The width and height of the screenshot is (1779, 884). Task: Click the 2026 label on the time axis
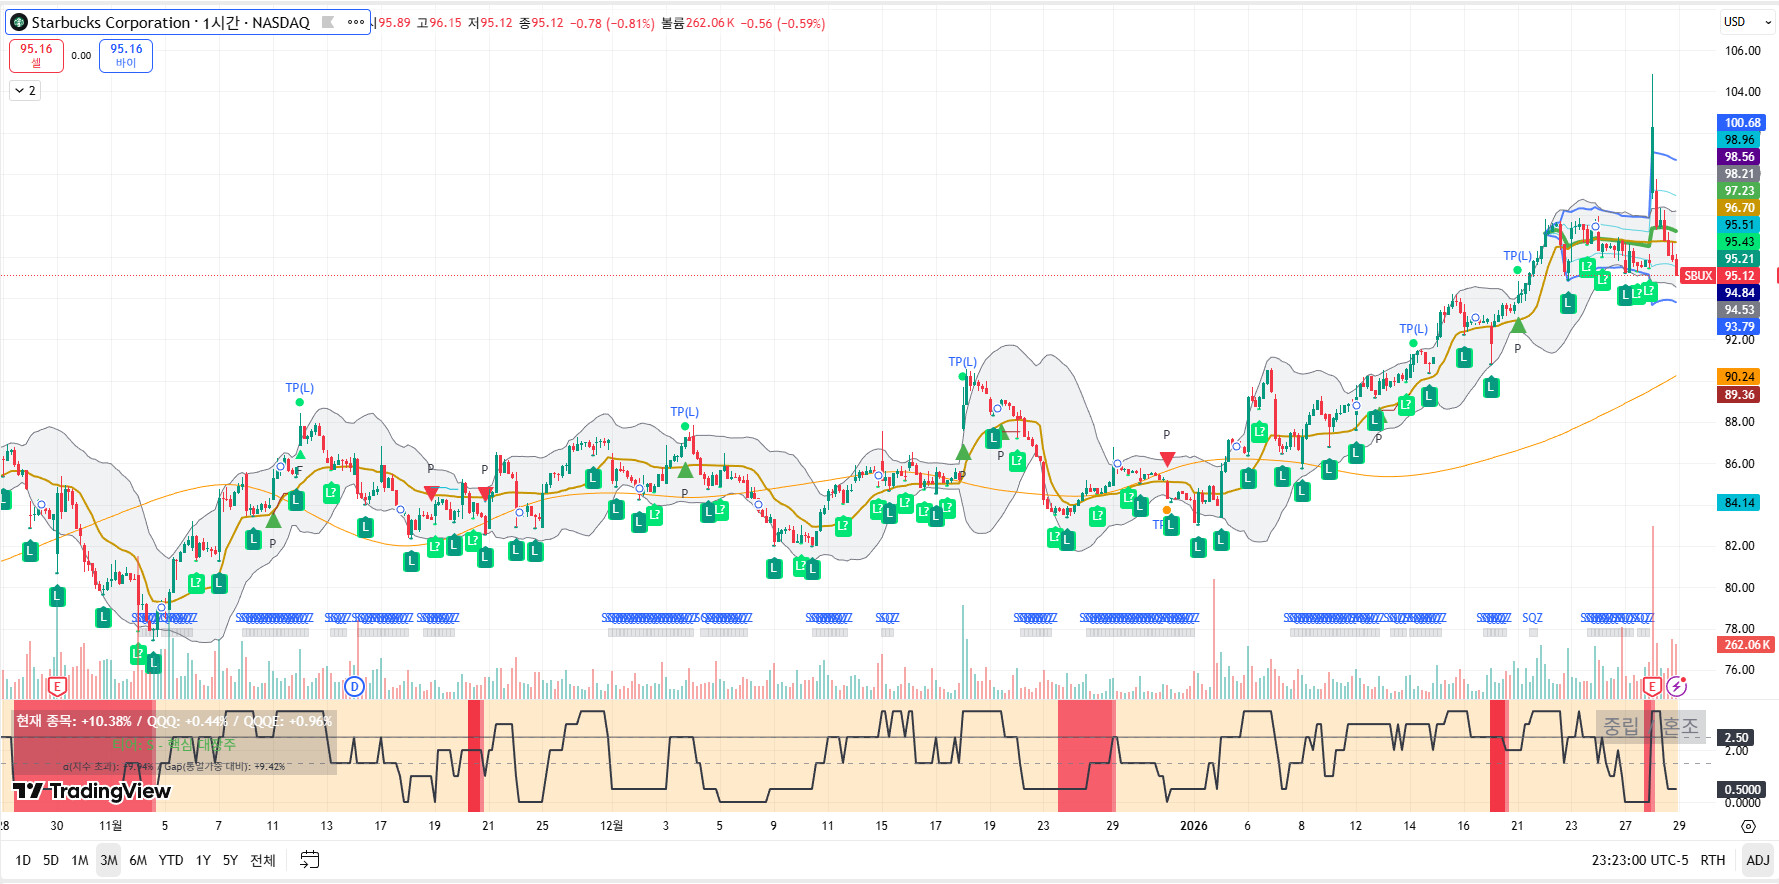1194,826
